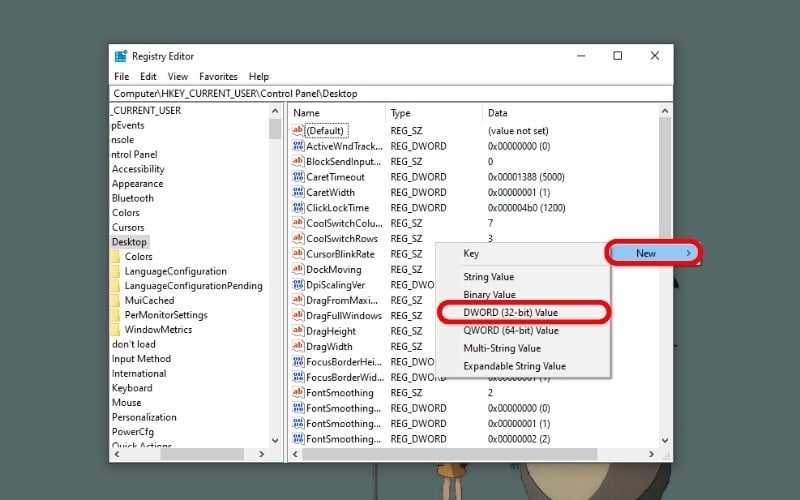The image size is (800, 500).
Task: Click the folder icon of PerMonitorSettings key
Action: point(115,315)
